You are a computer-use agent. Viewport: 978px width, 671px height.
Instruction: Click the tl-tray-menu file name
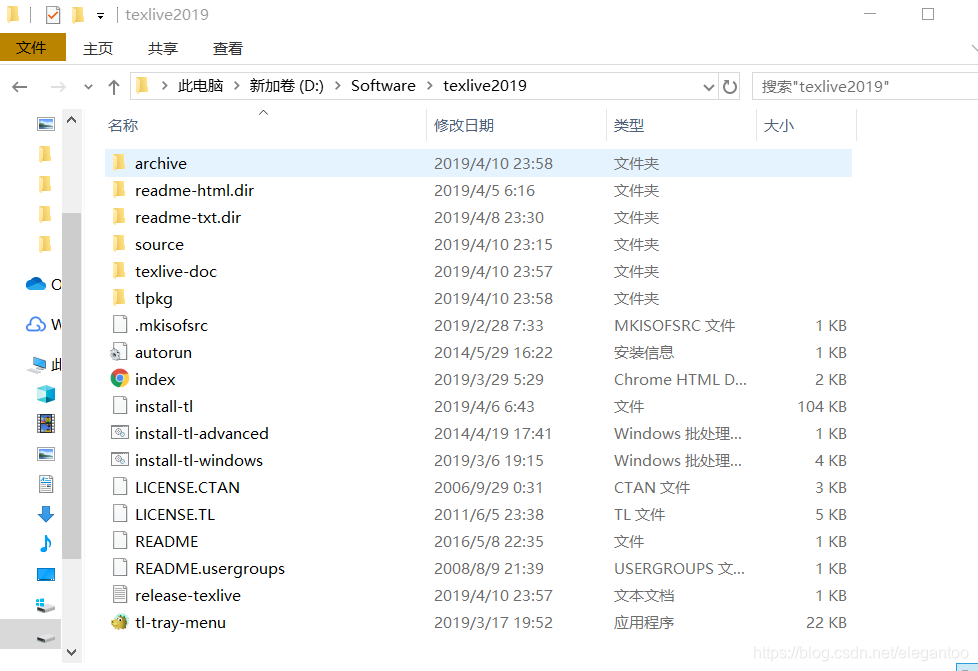click(180, 622)
